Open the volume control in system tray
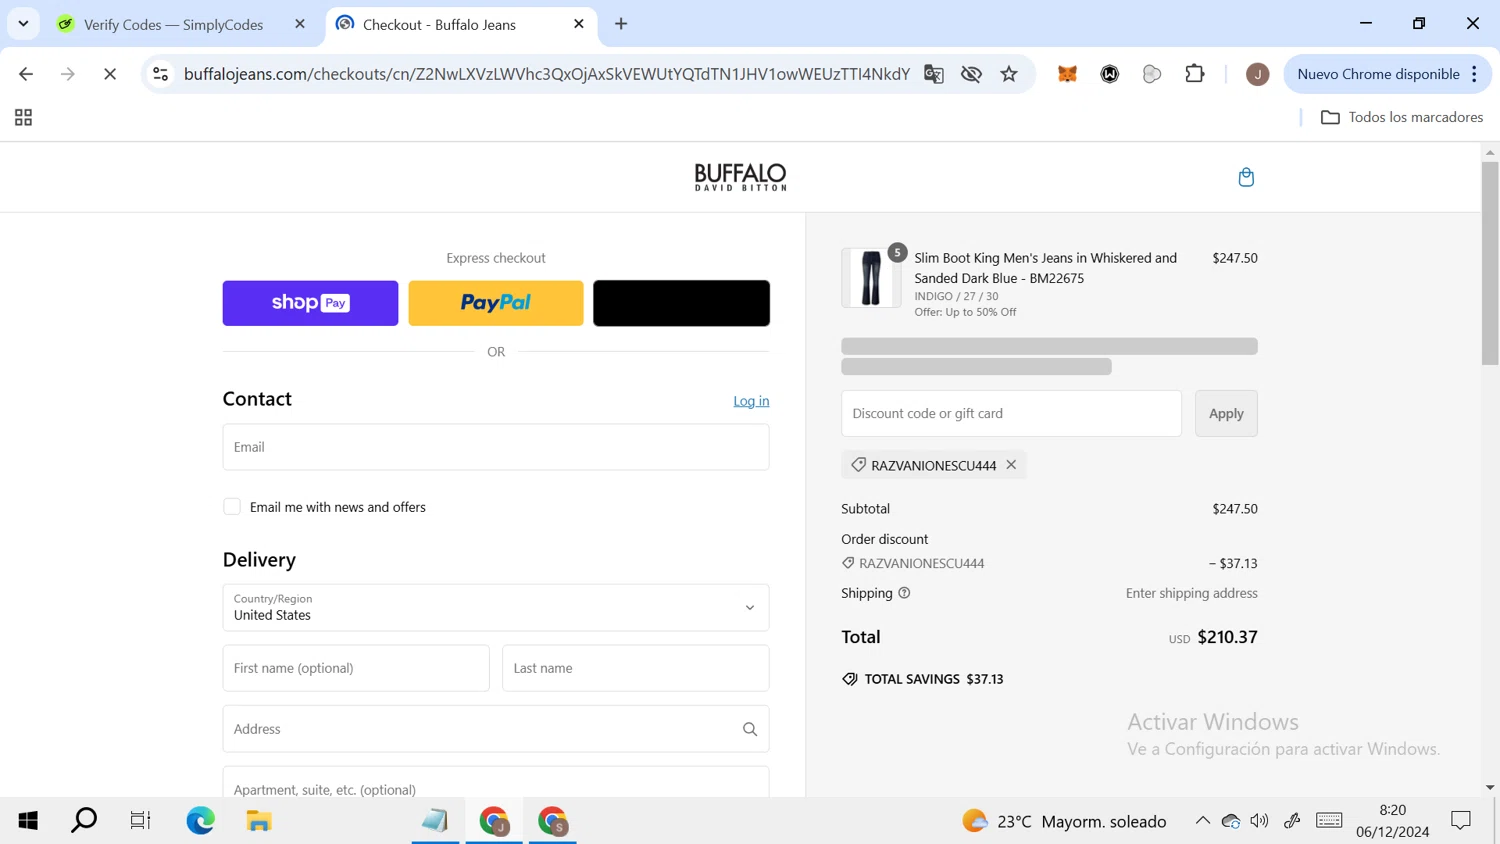The width and height of the screenshot is (1500, 844). [1259, 821]
